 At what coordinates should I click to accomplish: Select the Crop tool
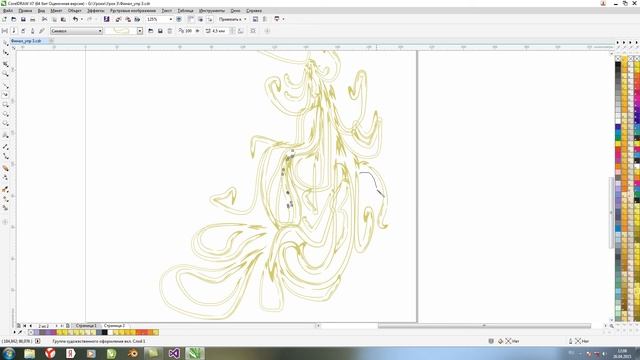click(x=5, y=64)
